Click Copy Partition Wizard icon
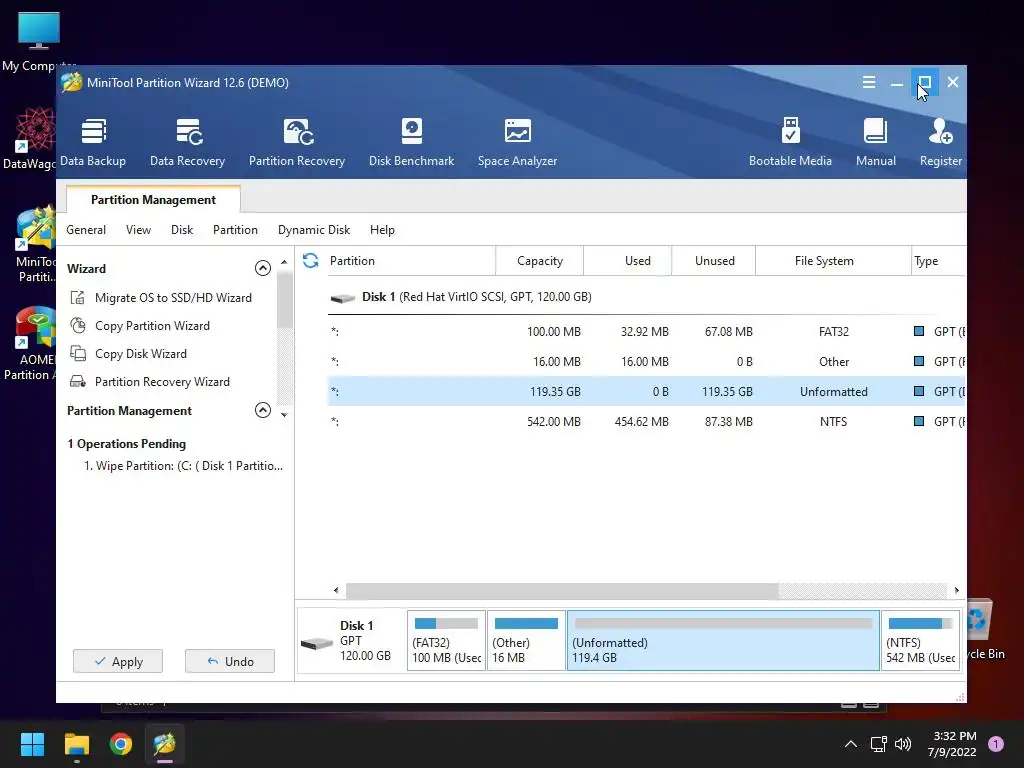Image resolution: width=1024 pixels, height=768 pixels. click(78, 325)
